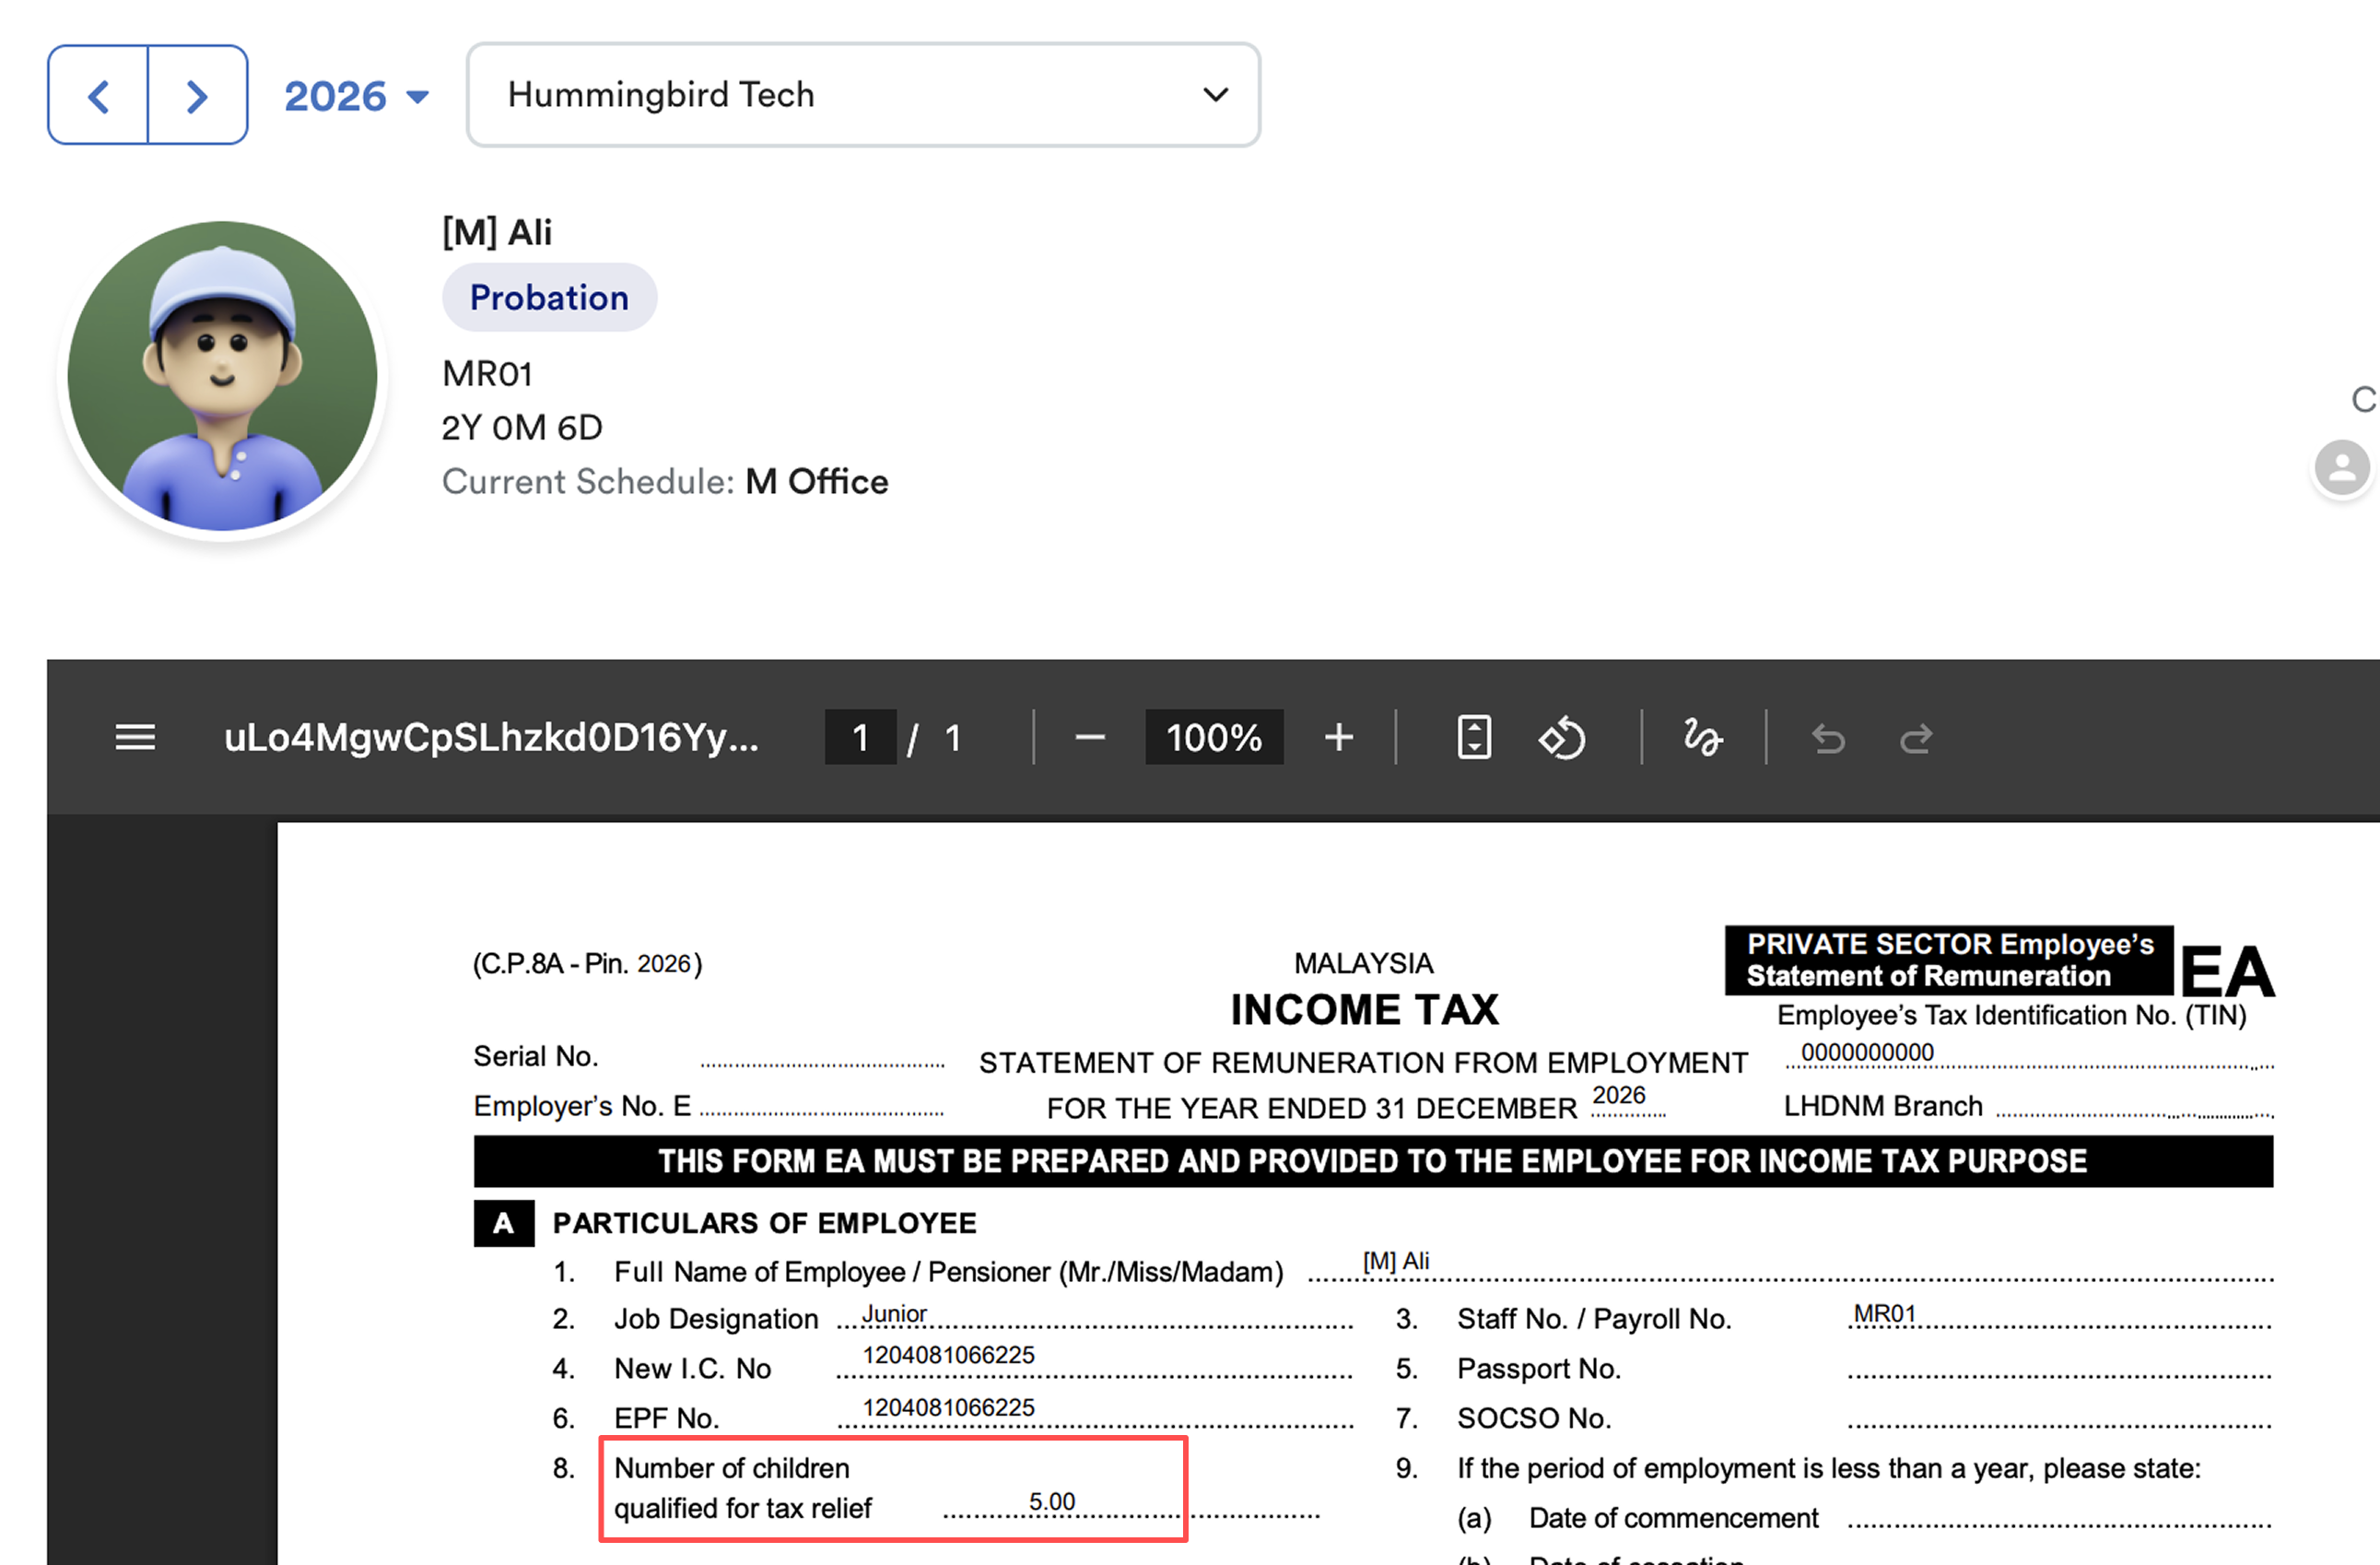Viewport: 2380px width, 1565px height.
Task: Open the 2026 year dropdown
Action: (356, 96)
